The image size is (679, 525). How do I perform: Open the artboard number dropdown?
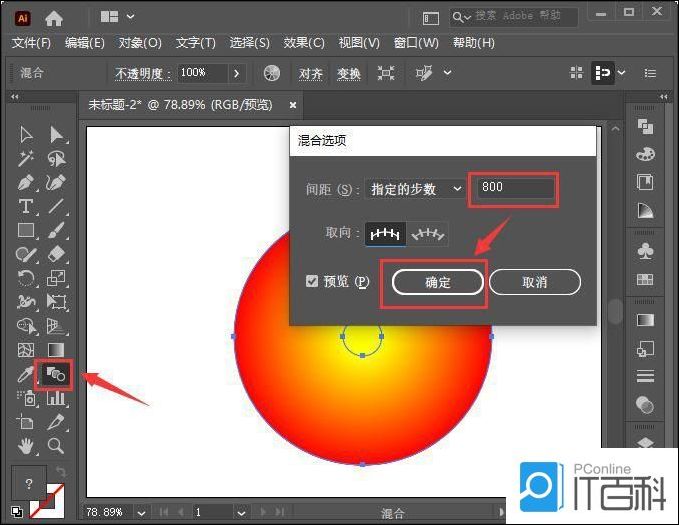241,512
